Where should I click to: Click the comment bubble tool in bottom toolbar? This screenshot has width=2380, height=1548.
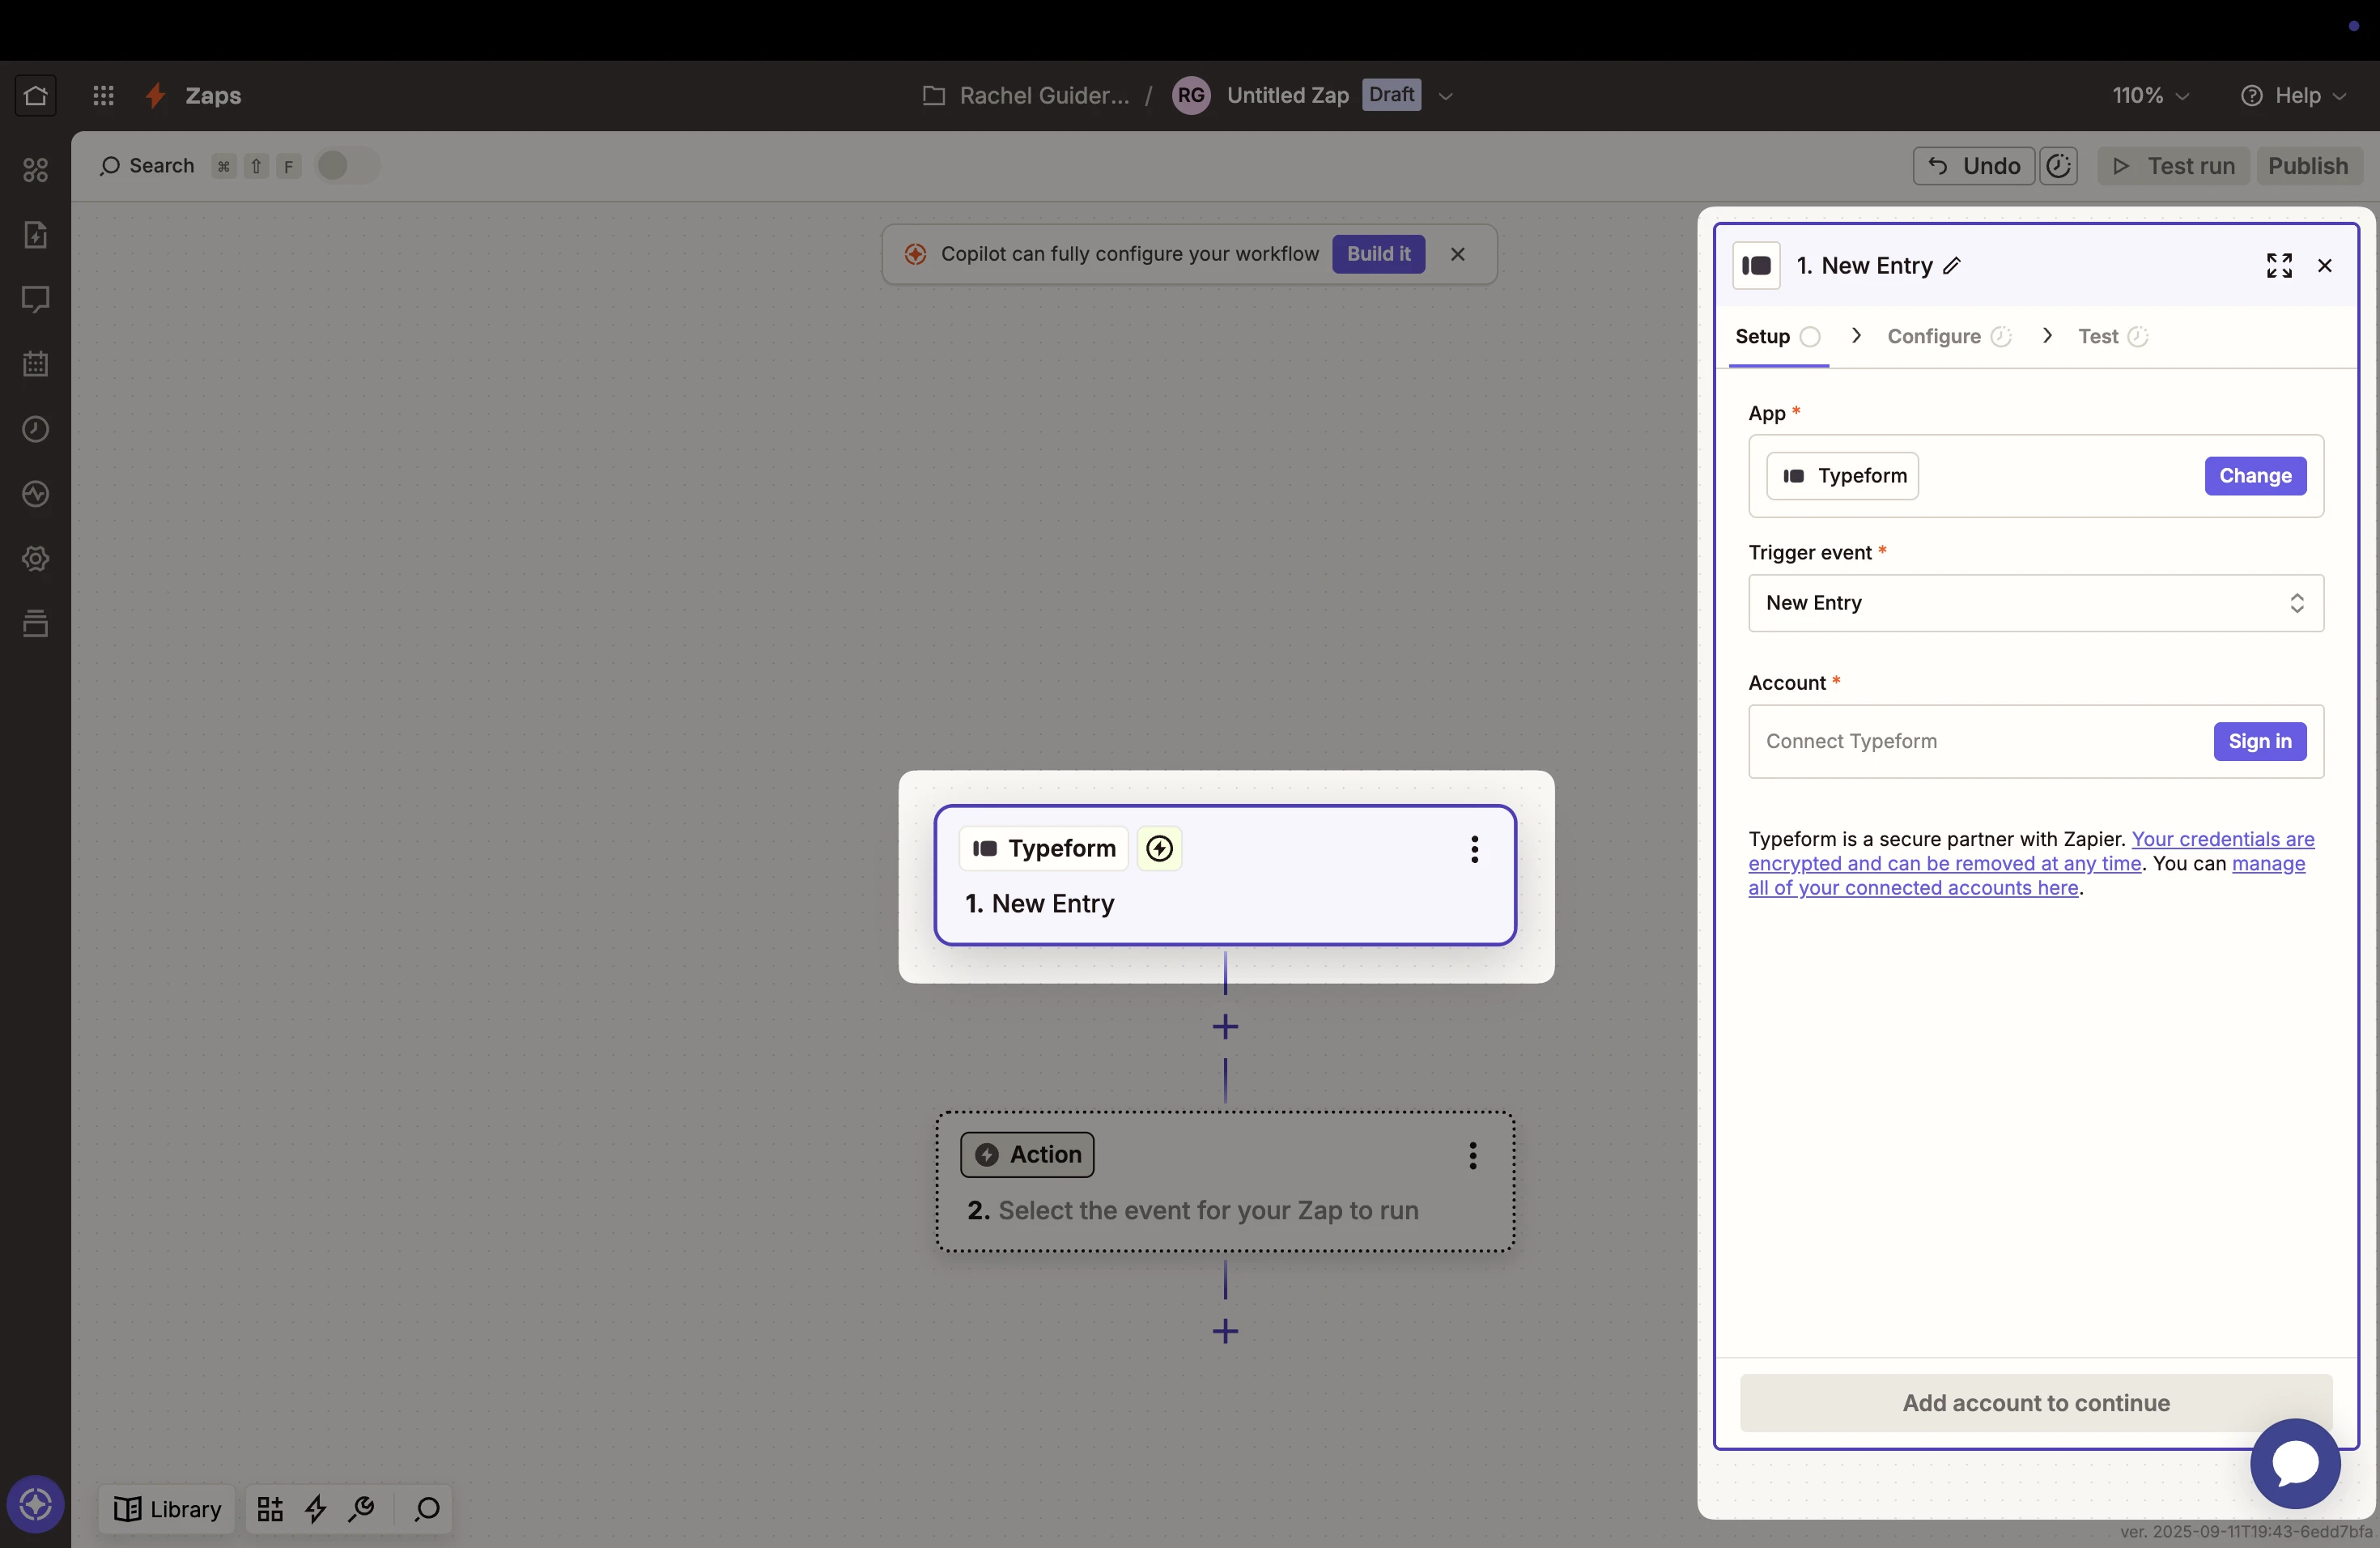[427, 1509]
